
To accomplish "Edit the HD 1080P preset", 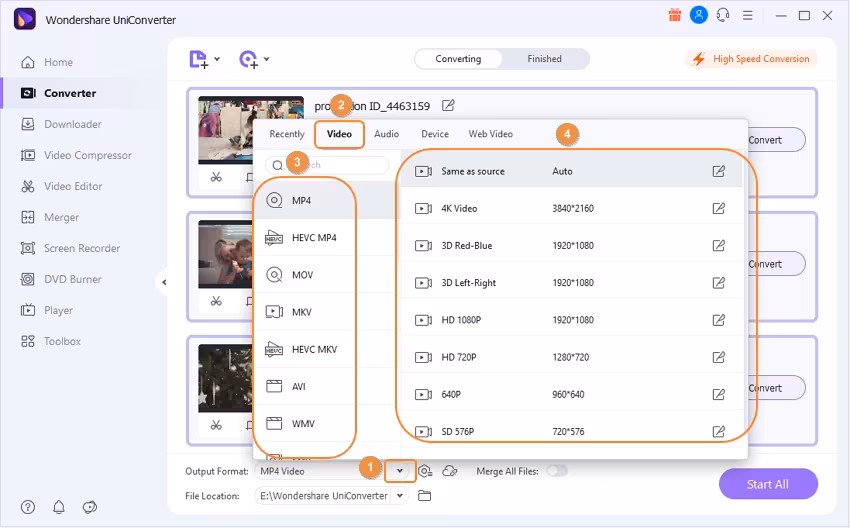I will pyautogui.click(x=718, y=320).
